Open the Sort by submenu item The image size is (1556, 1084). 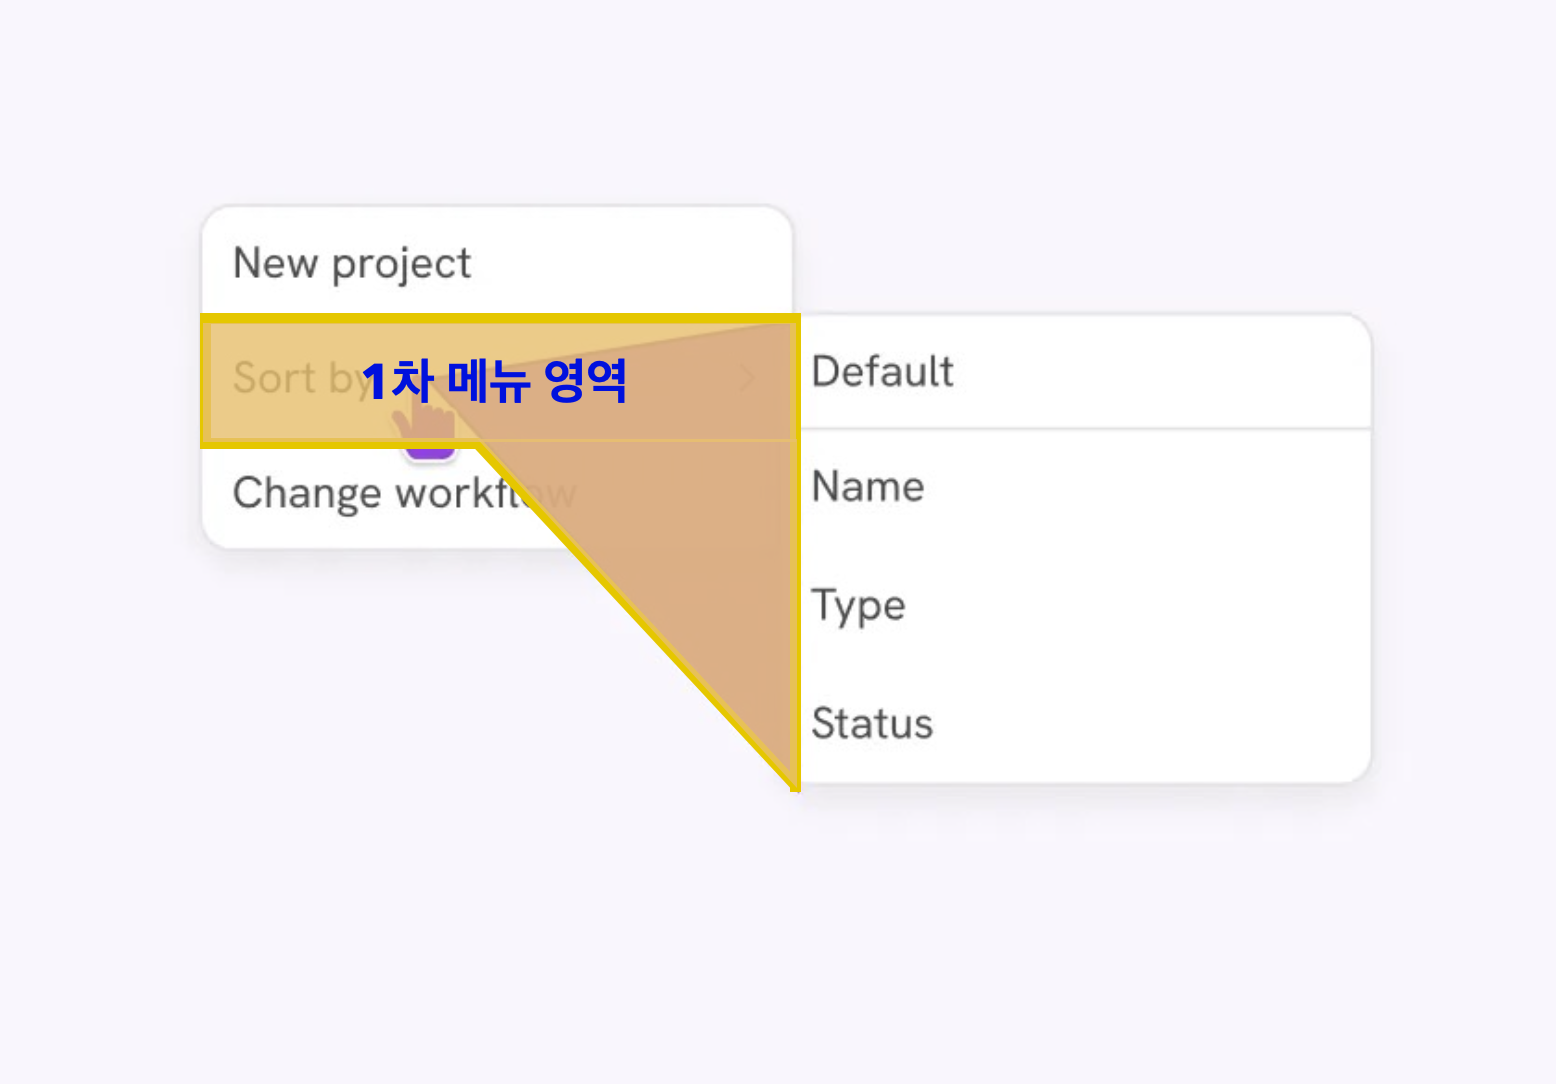click(497, 379)
